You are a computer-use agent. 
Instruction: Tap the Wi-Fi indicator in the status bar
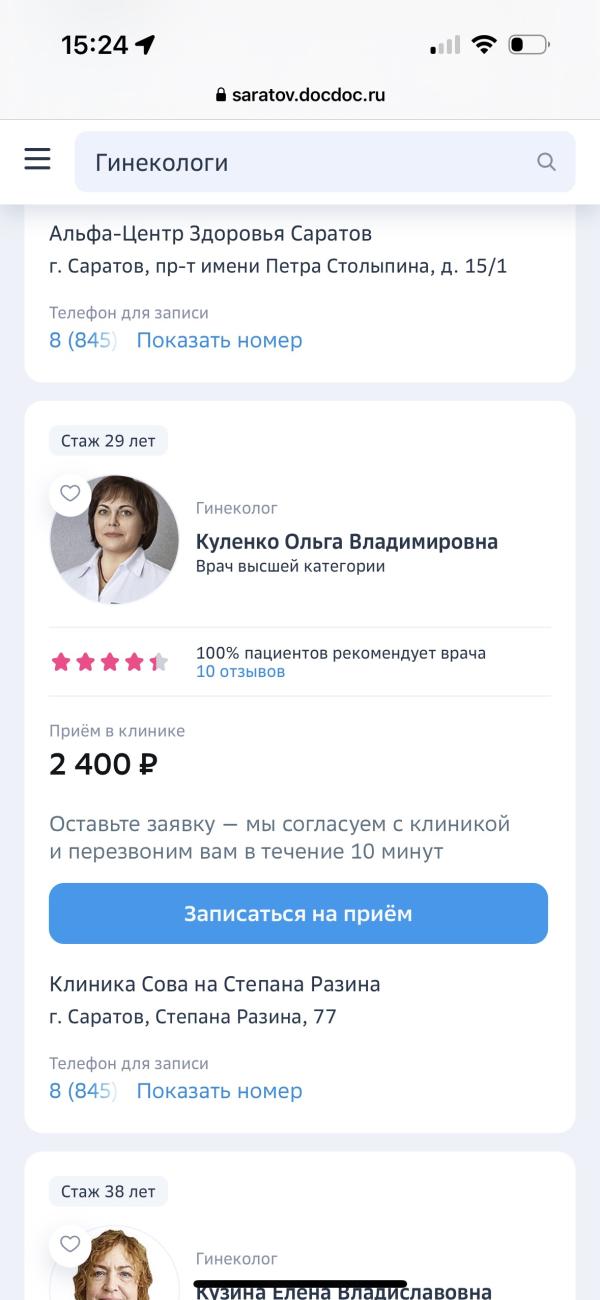(484, 44)
